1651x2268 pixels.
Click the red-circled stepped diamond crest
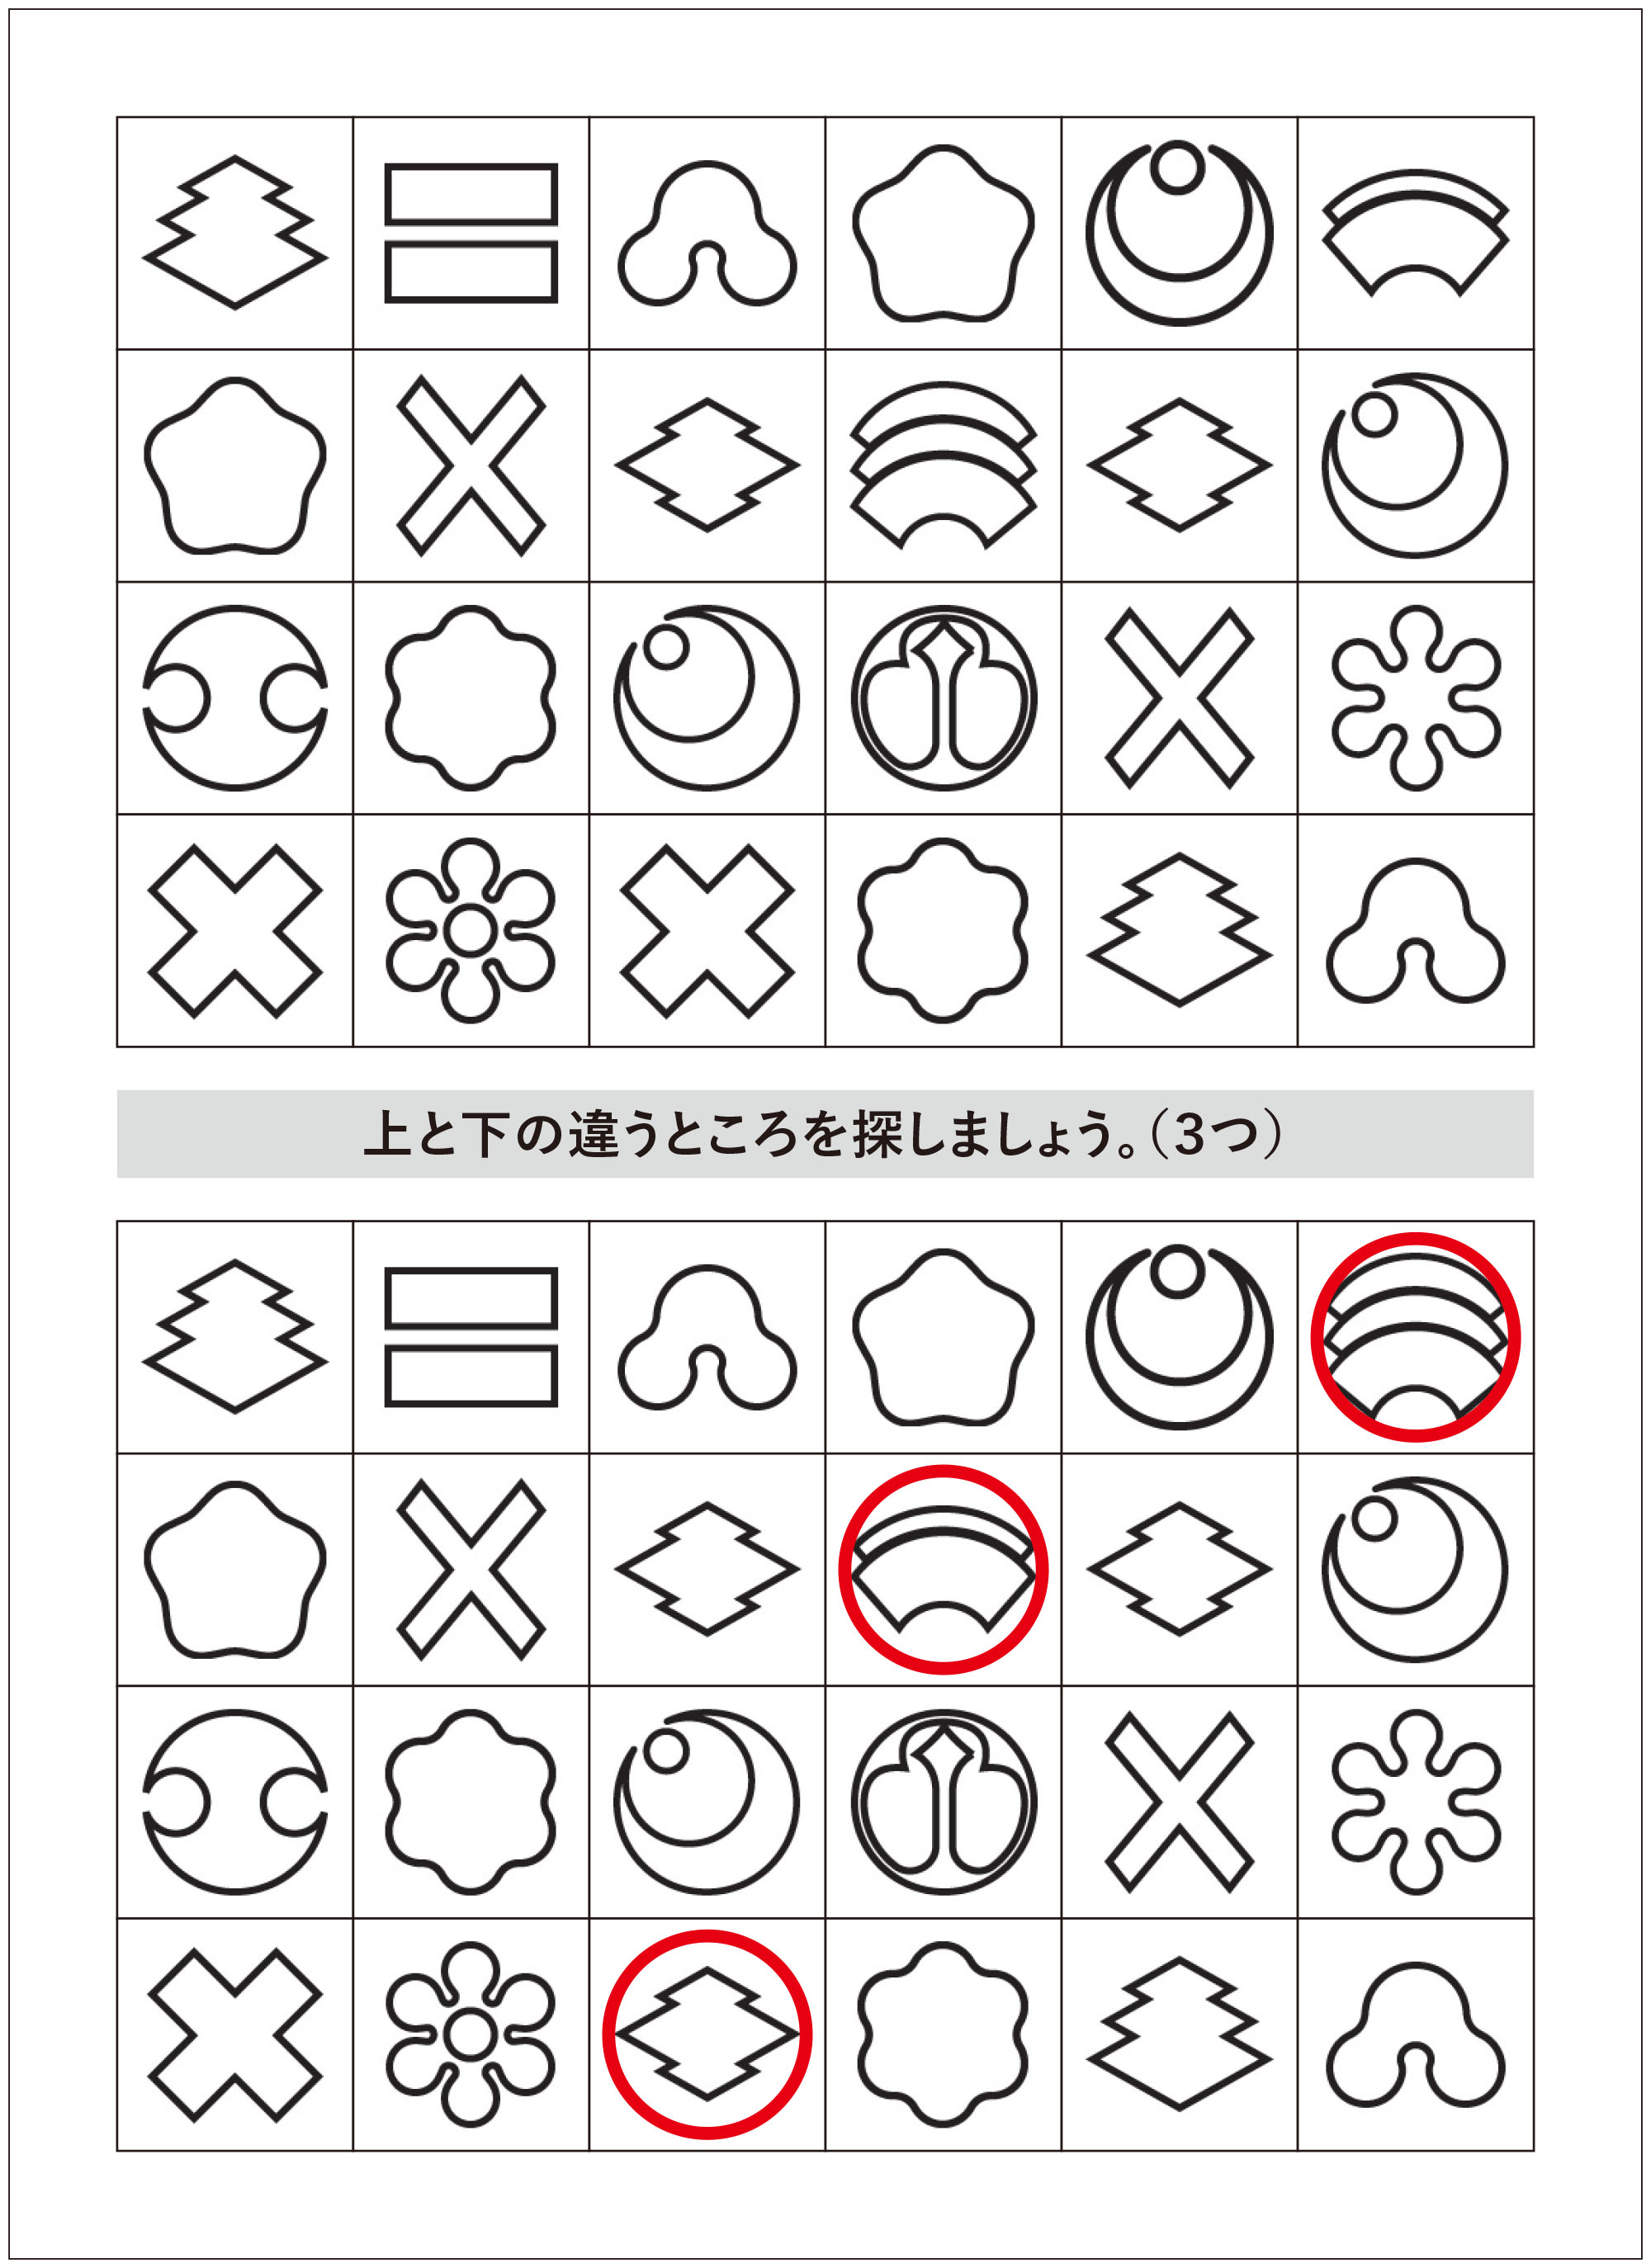coord(706,2033)
